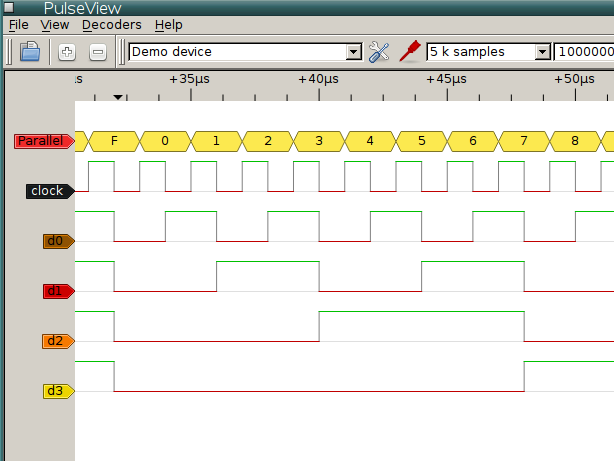Viewport: 614px width, 461px height.
Task: Select the clock channel label
Action: coord(50,191)
